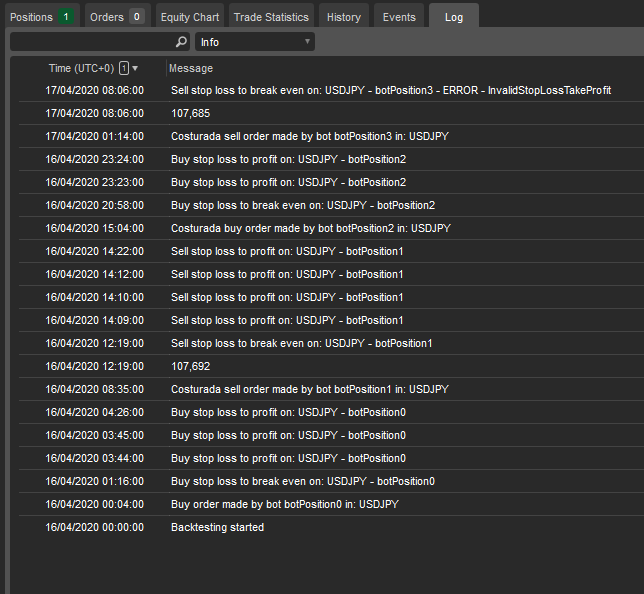Select Sell break even botPosition1 entry
This screenshot has width=644, height=594.
click(331, 343)
